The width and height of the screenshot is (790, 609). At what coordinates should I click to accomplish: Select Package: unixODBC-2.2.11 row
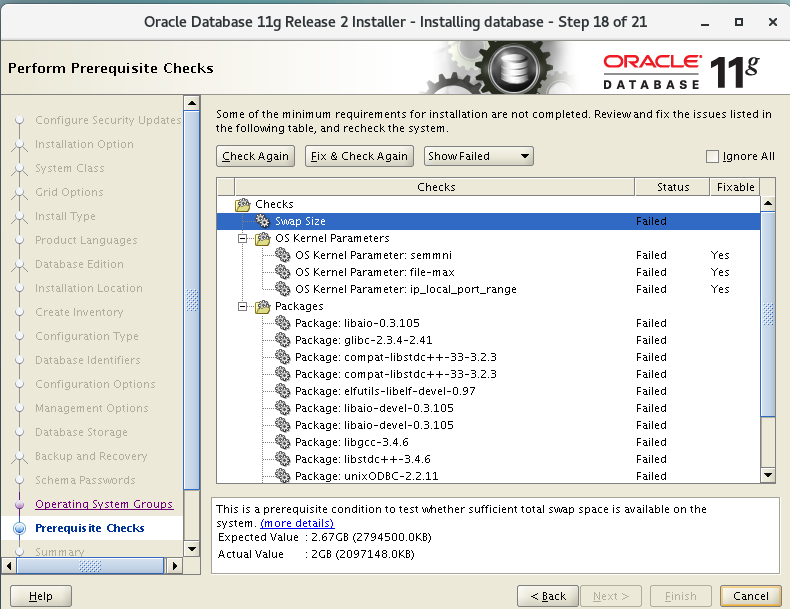tap(488, 476)
